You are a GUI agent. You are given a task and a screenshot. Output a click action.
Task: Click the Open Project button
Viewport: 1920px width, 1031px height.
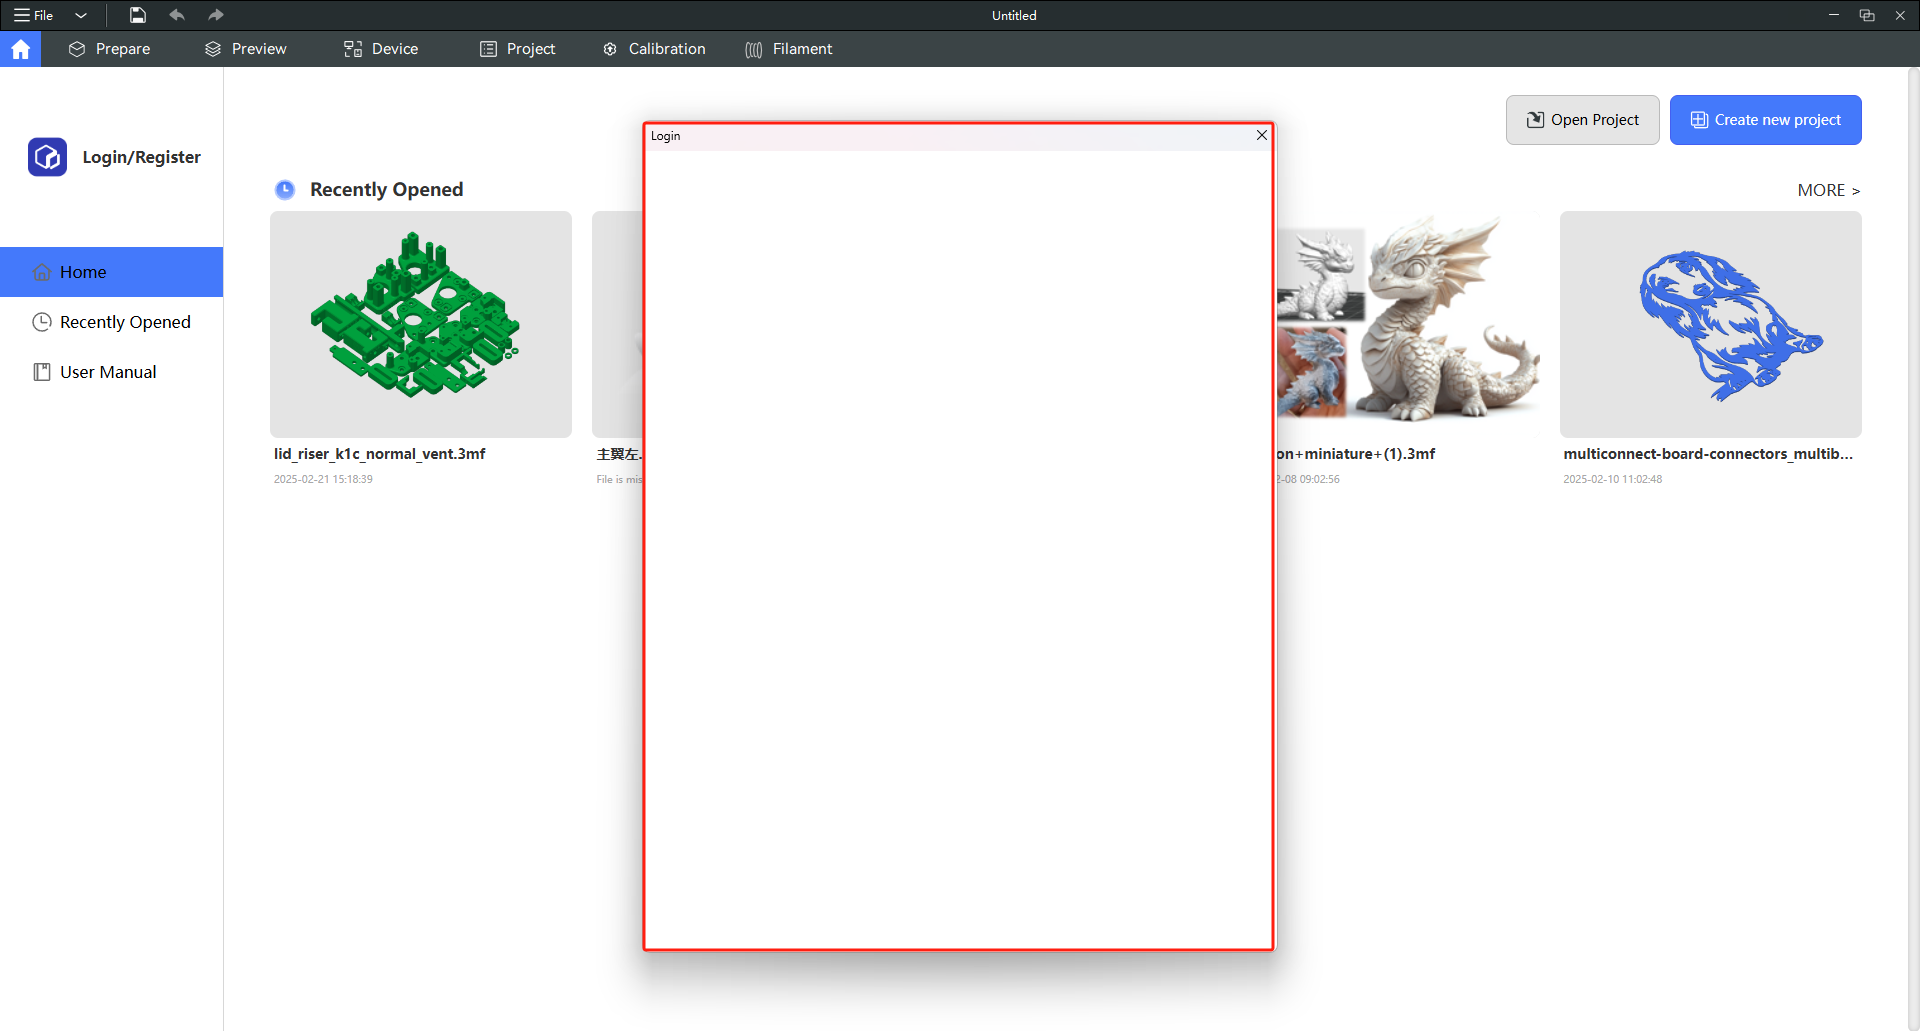click(1582, 119)
